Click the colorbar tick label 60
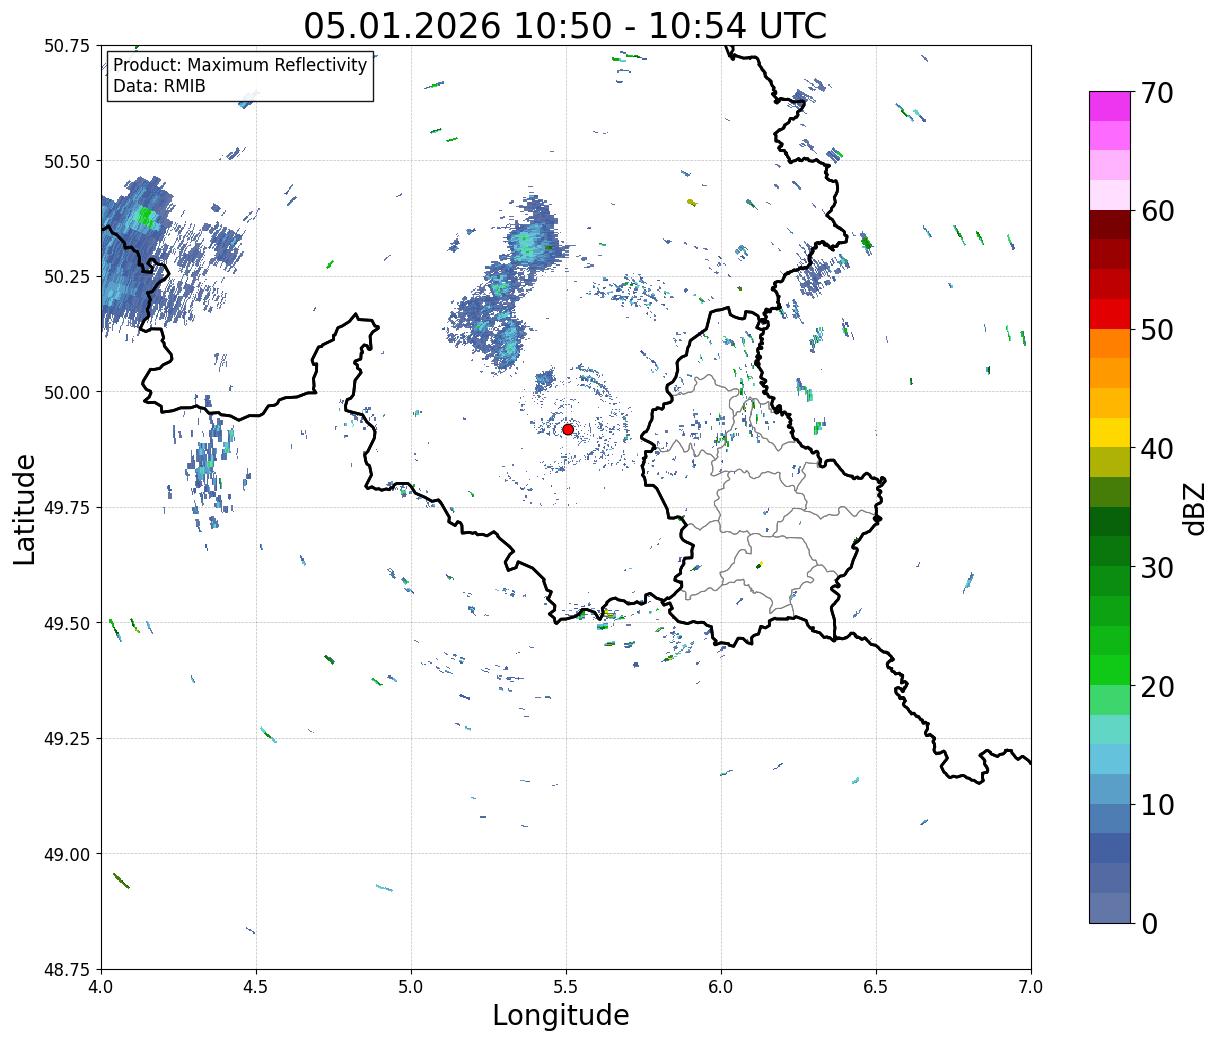Screen dimensions: 1219x1040 tap(1157, 211)
